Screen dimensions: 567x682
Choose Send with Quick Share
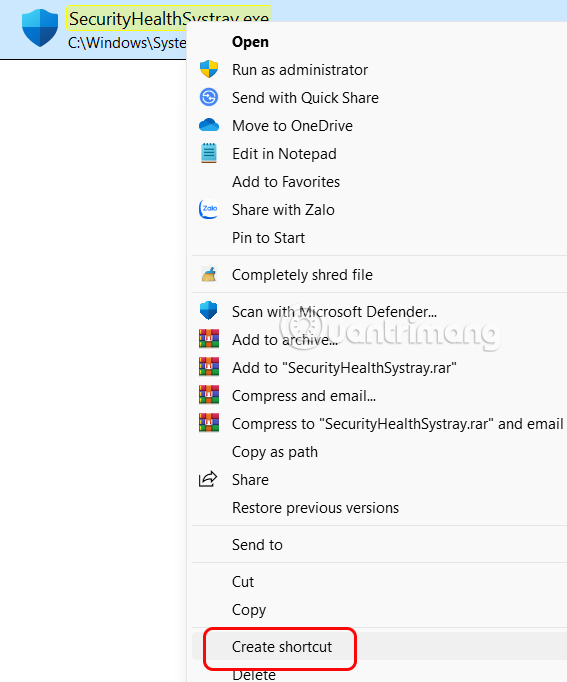pos(305,97)
